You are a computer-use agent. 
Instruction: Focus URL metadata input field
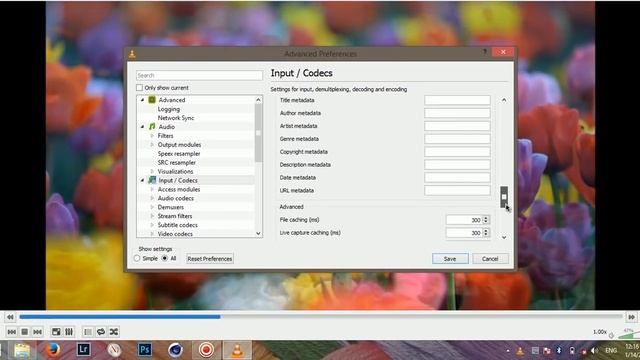[x=457, y=191]
